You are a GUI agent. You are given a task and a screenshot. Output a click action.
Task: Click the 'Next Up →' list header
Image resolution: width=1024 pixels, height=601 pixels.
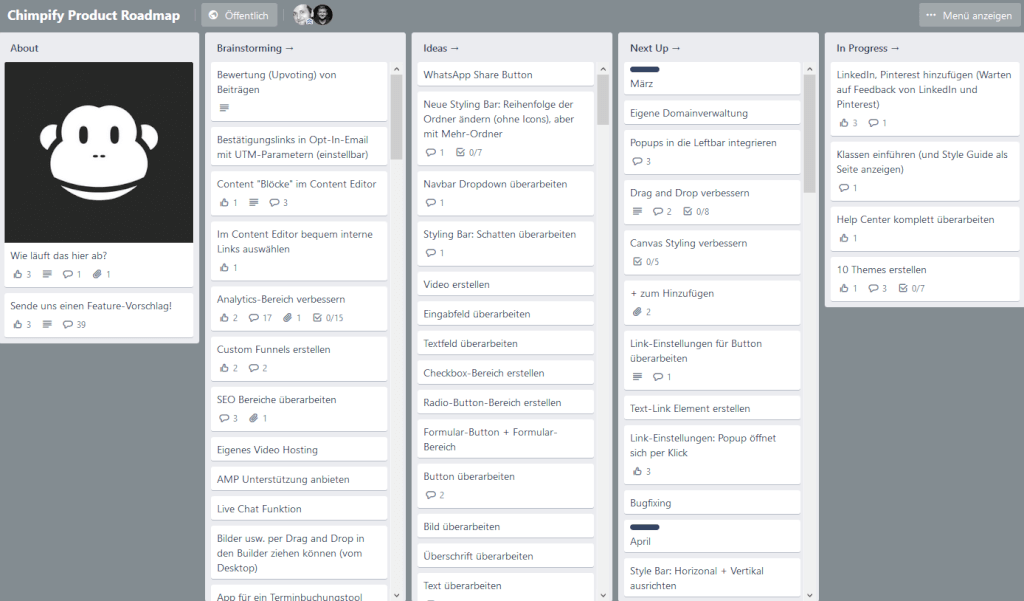click(x=655, y=48)
